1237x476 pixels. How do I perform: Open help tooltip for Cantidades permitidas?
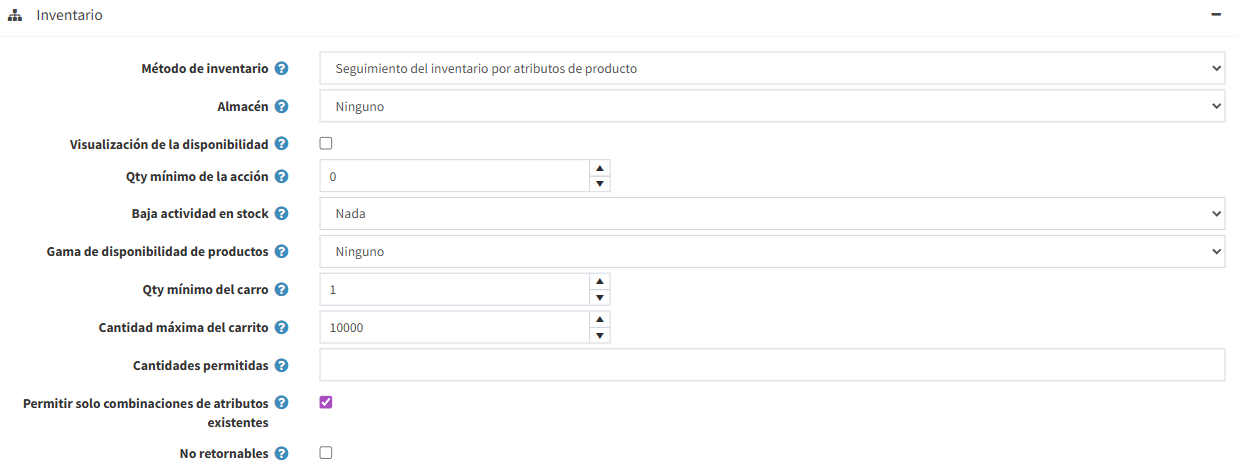click(x=282, y=365)
